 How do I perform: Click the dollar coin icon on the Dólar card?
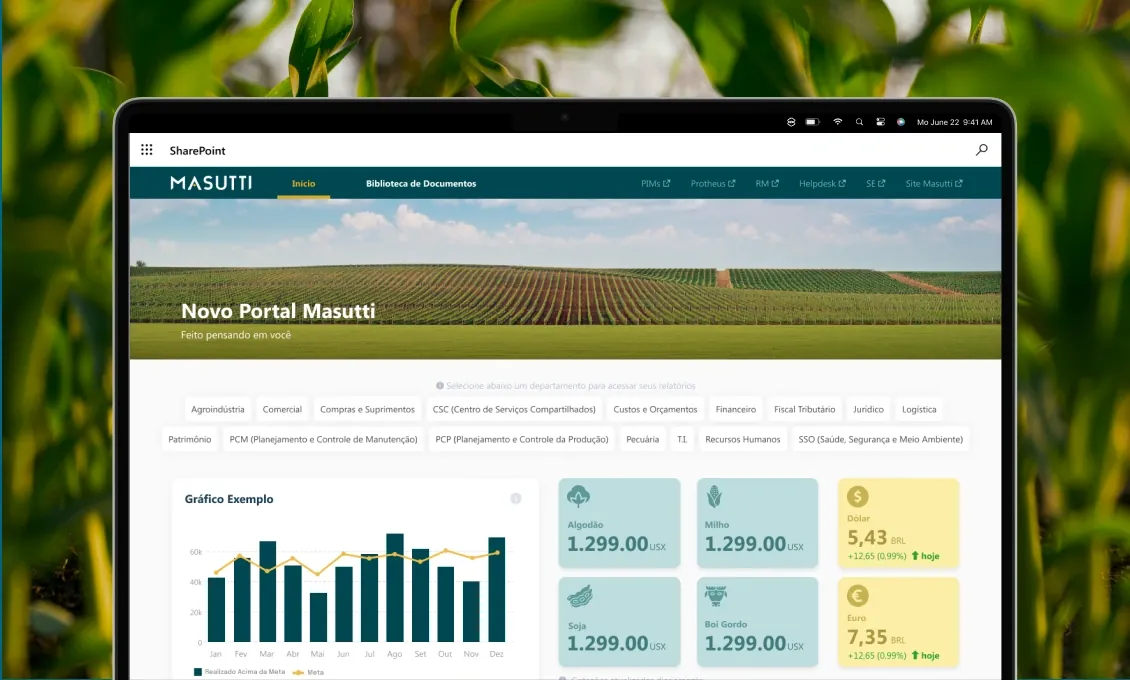858,496
